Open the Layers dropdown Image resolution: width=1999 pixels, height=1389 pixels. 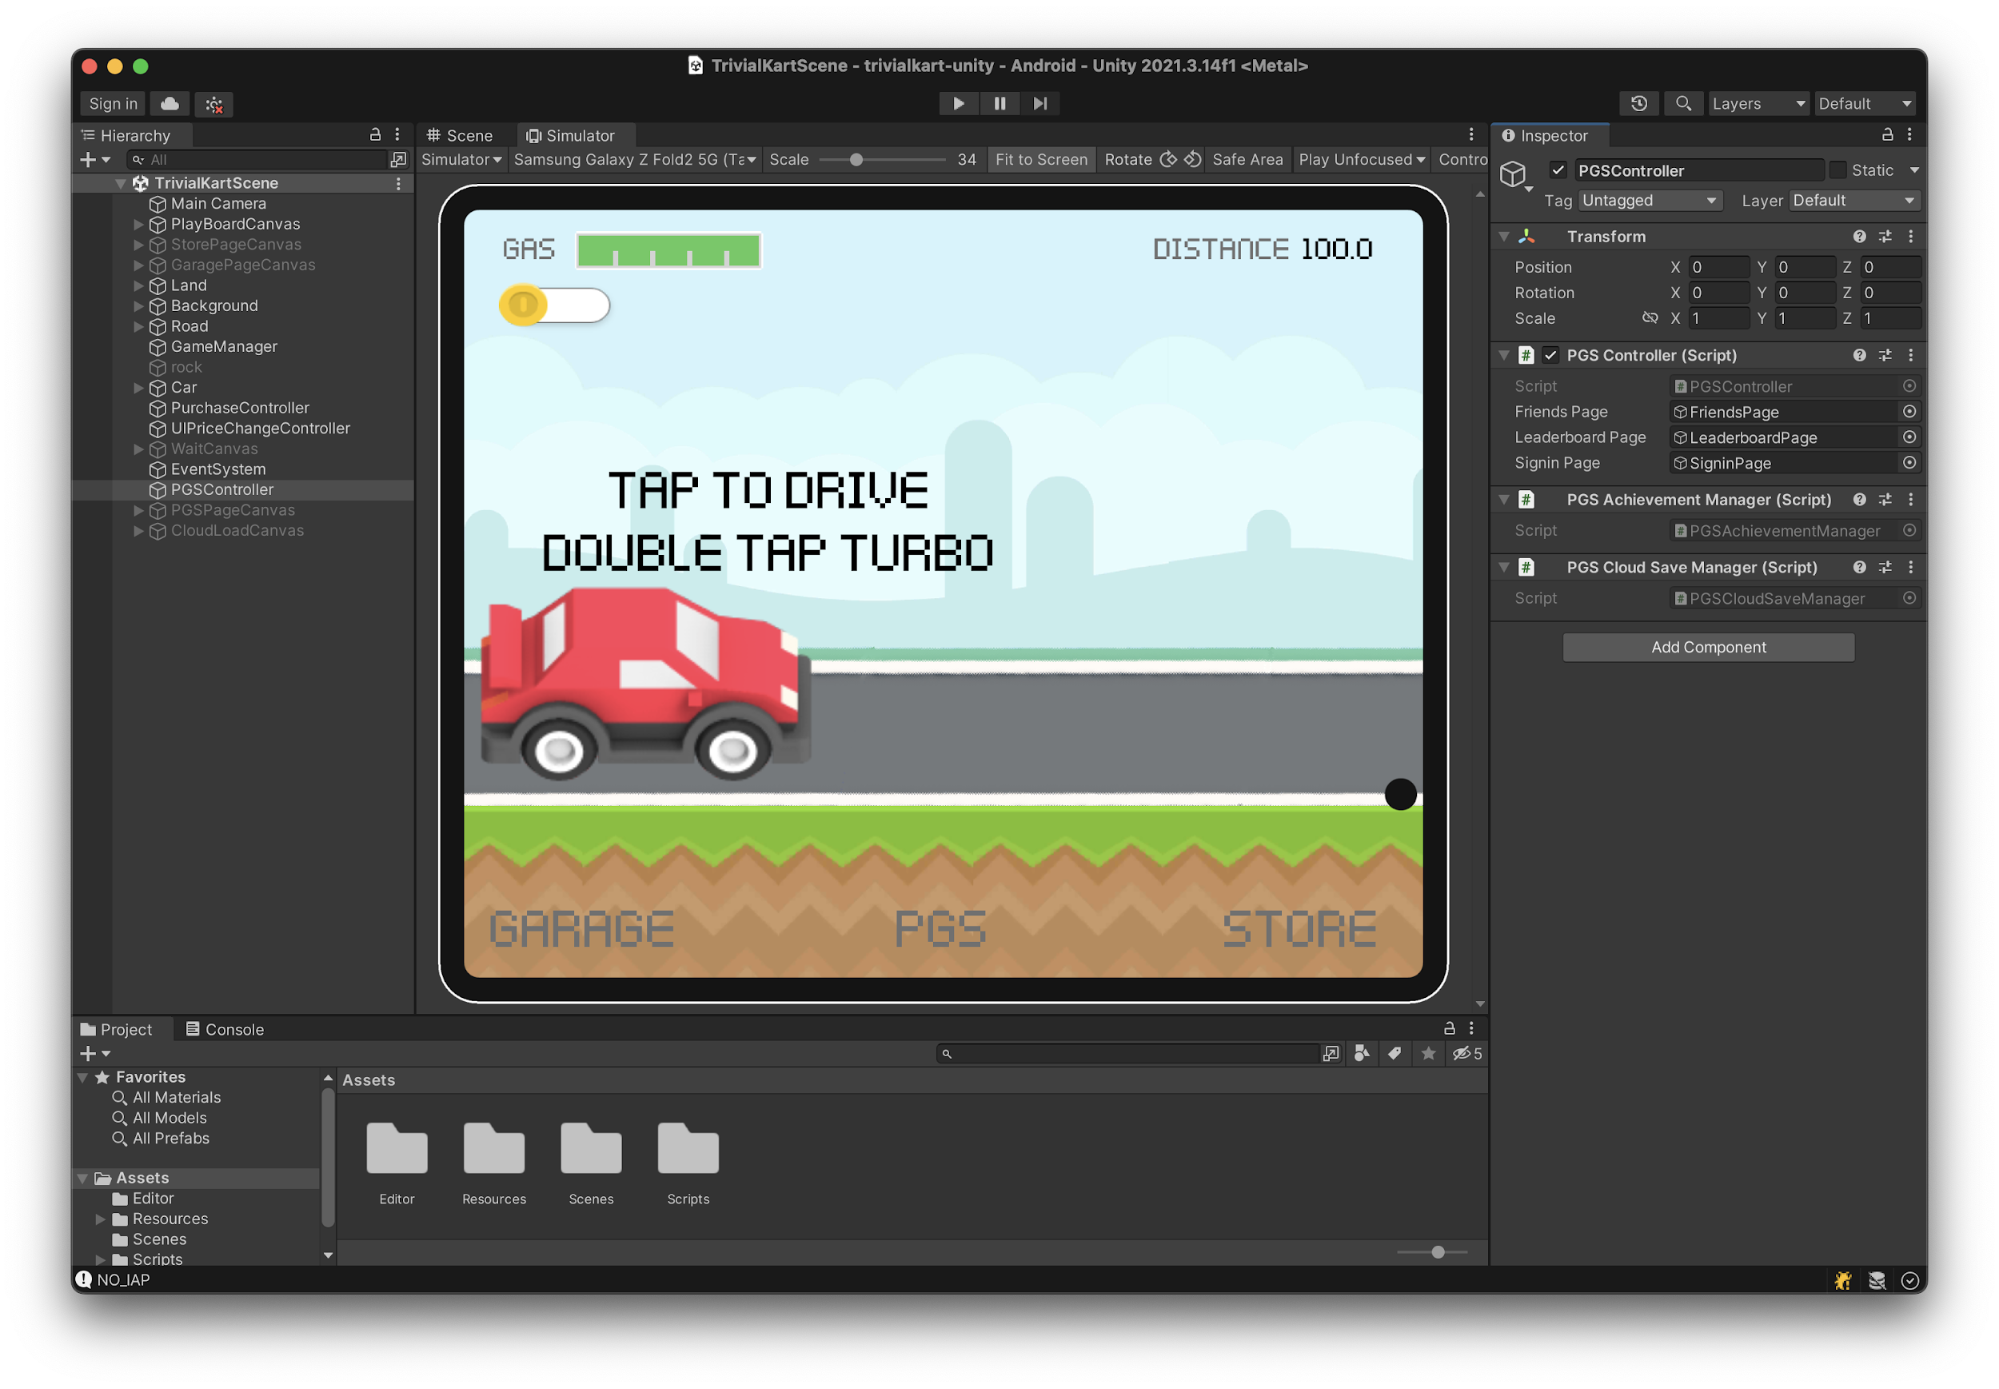click(1757, 103)
